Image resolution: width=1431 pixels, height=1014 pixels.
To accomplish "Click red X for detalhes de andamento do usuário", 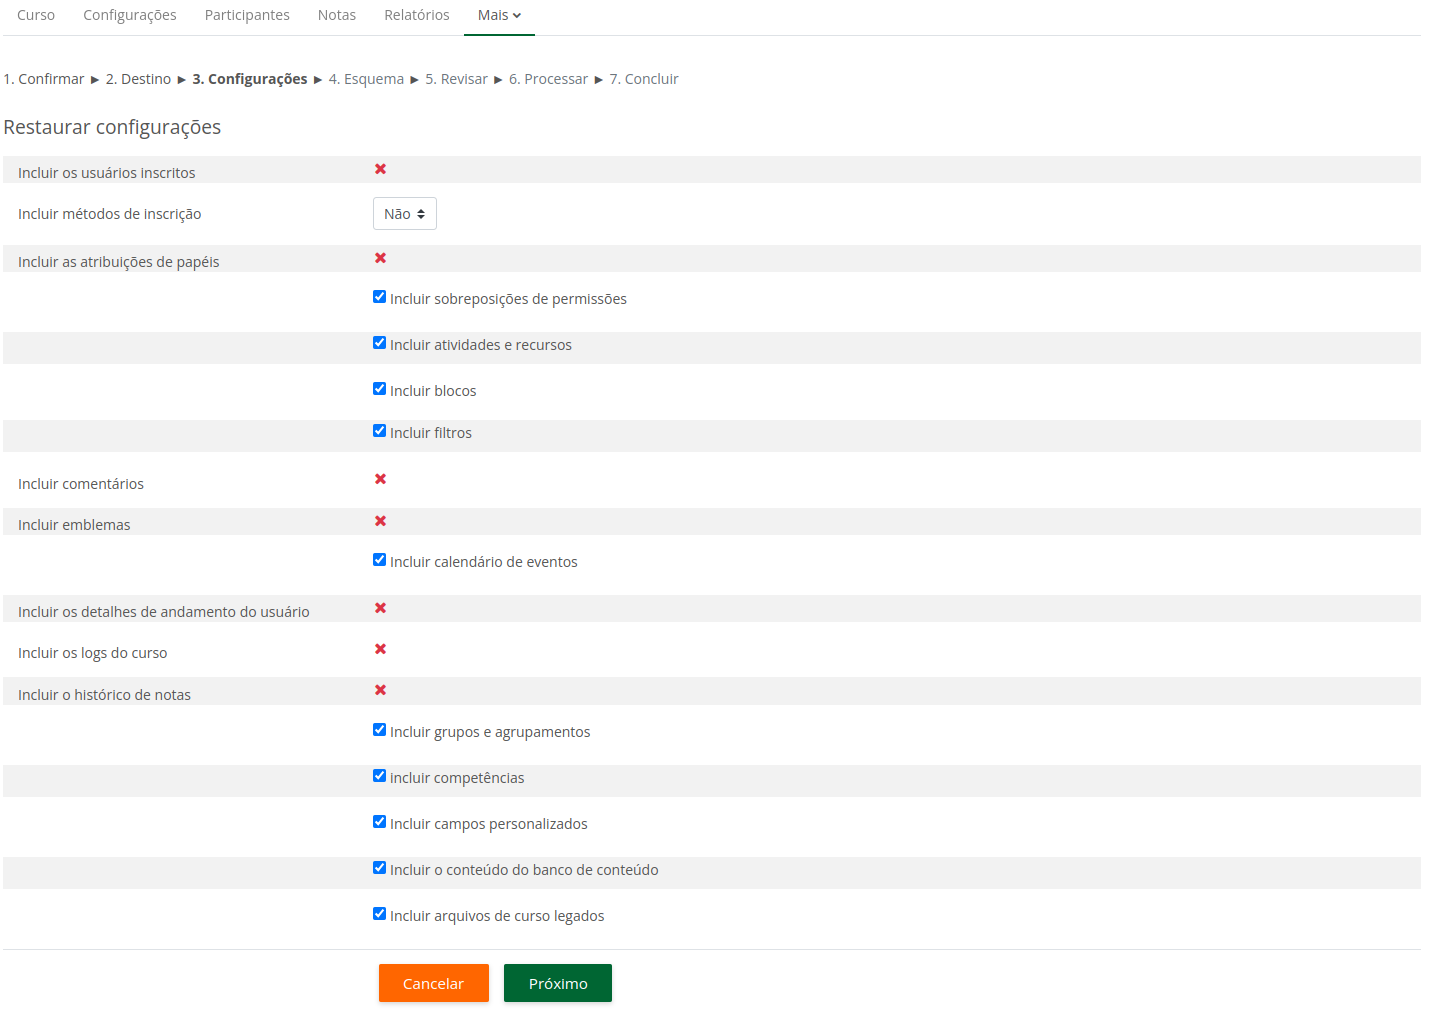I will coord(380,608).
